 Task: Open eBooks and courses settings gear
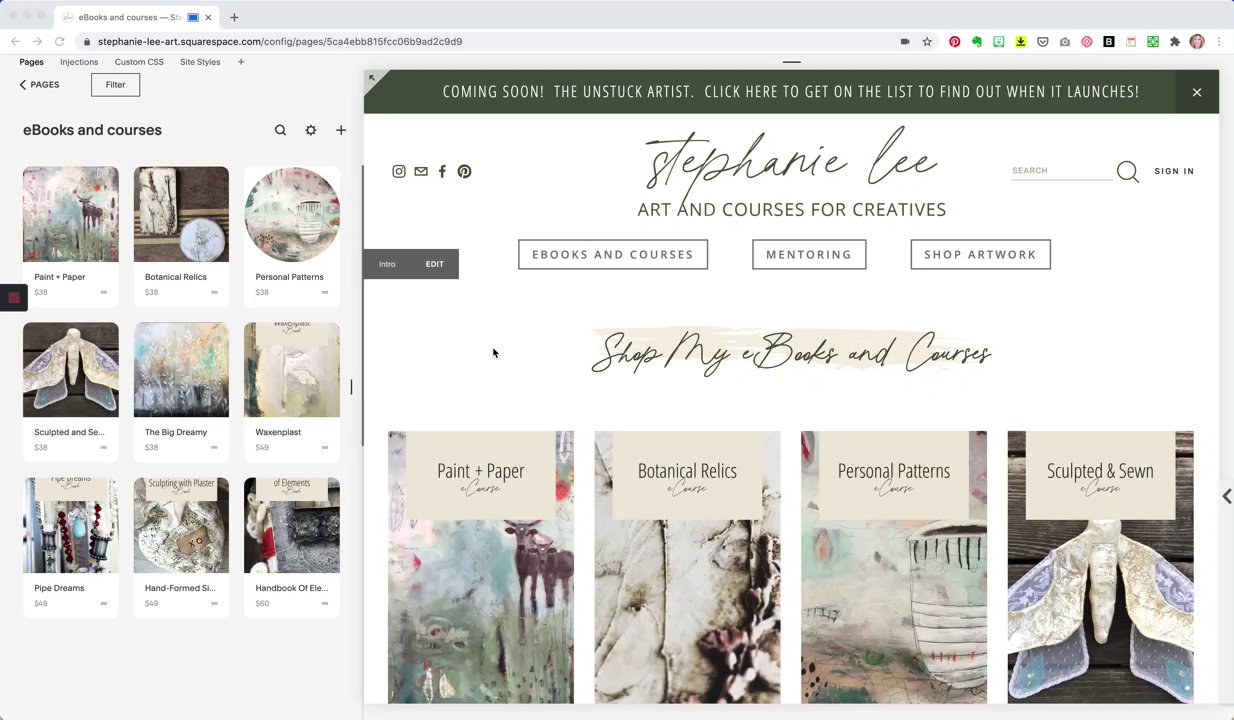pos(311,130)
